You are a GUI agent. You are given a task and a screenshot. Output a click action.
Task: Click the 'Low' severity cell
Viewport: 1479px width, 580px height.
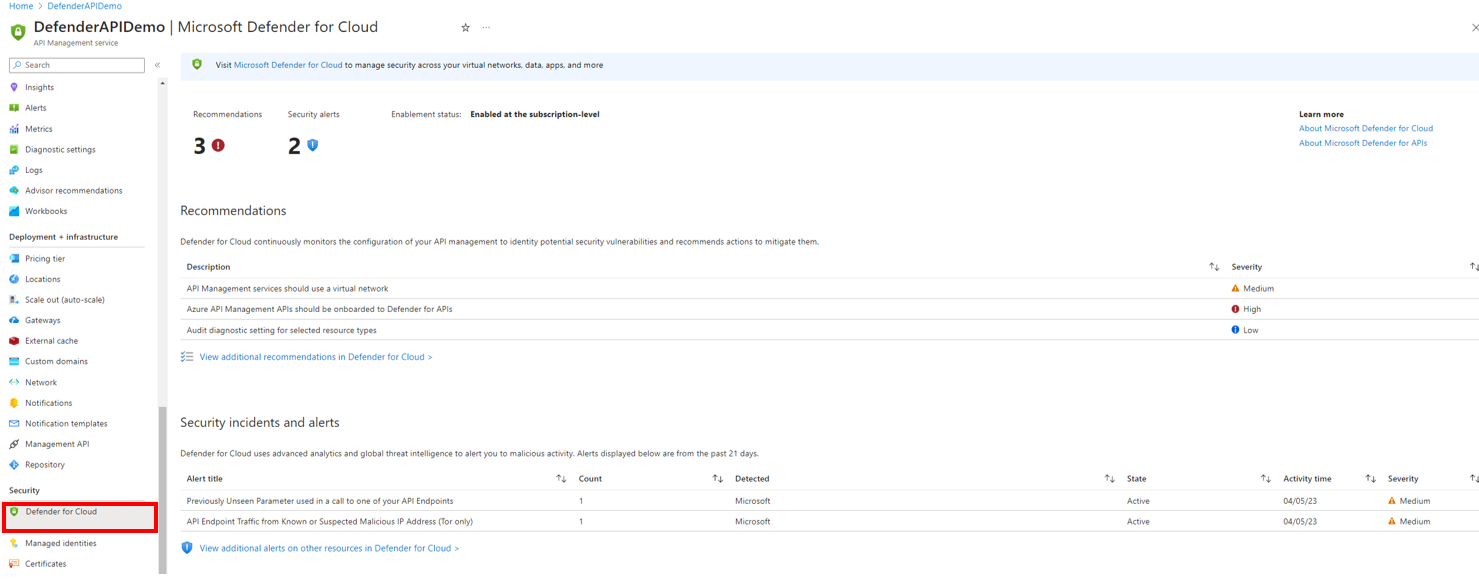pos(1245,330)
